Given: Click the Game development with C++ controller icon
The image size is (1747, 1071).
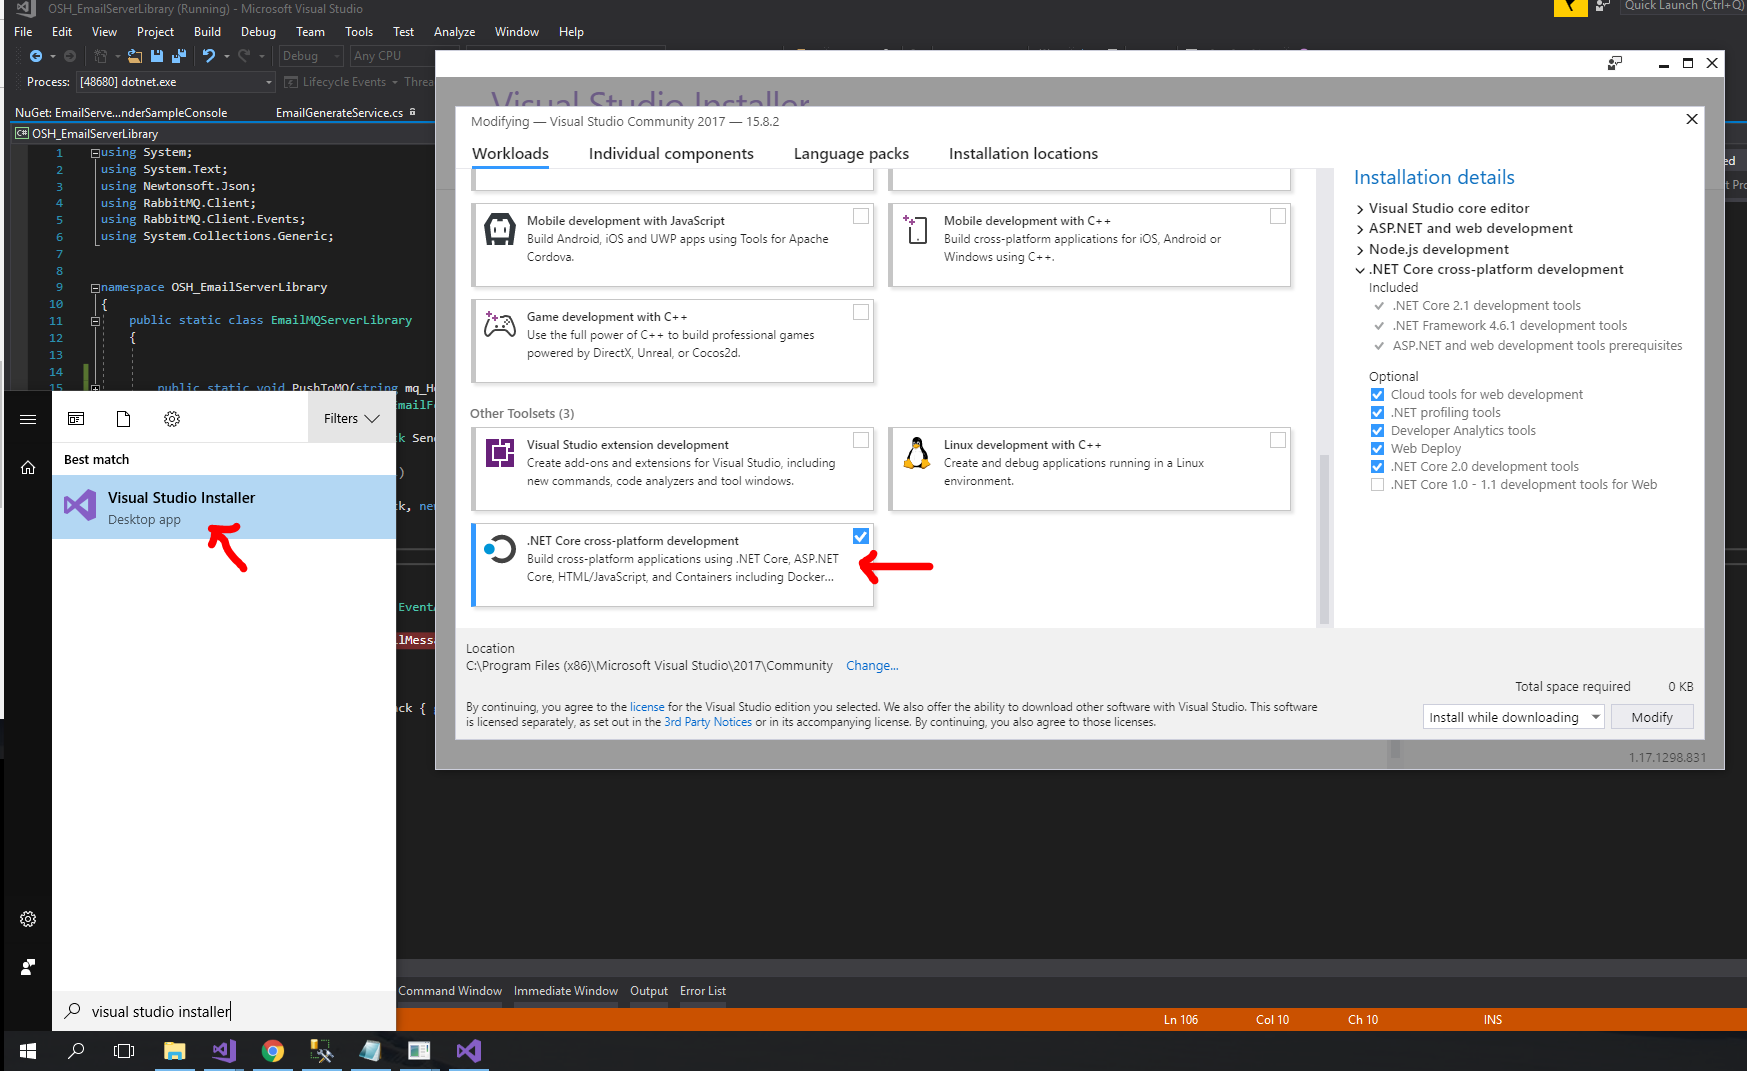Looking at the screenshot, I should 500,324.
